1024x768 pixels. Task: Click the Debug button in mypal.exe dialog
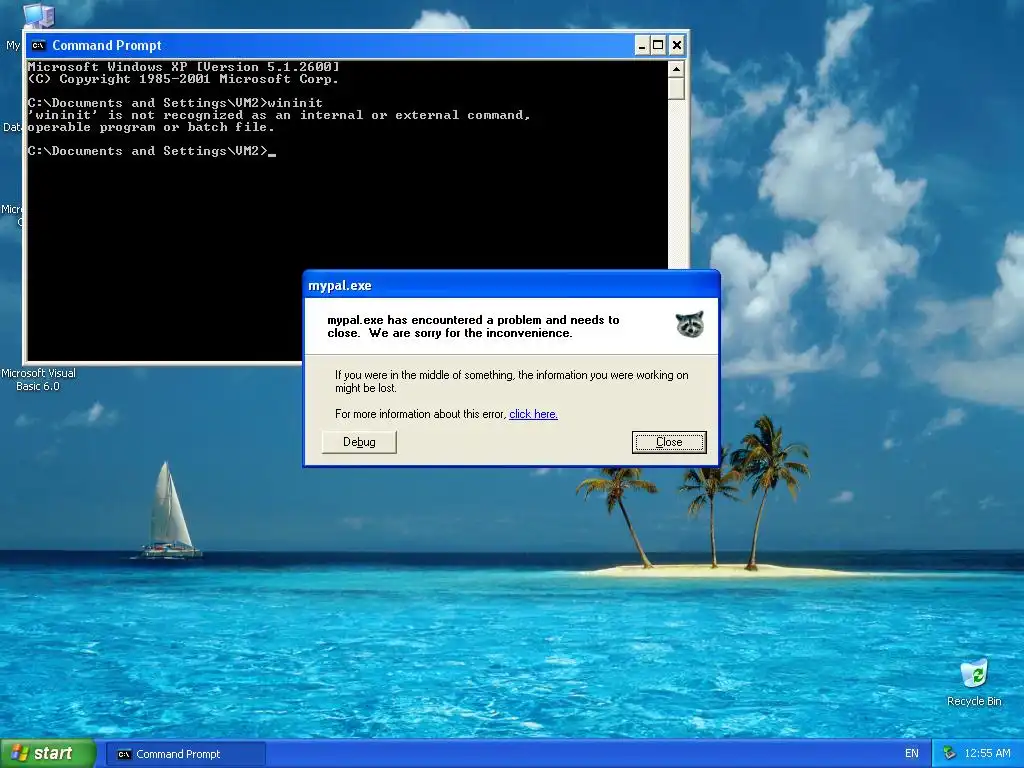[x=359, y=442]
